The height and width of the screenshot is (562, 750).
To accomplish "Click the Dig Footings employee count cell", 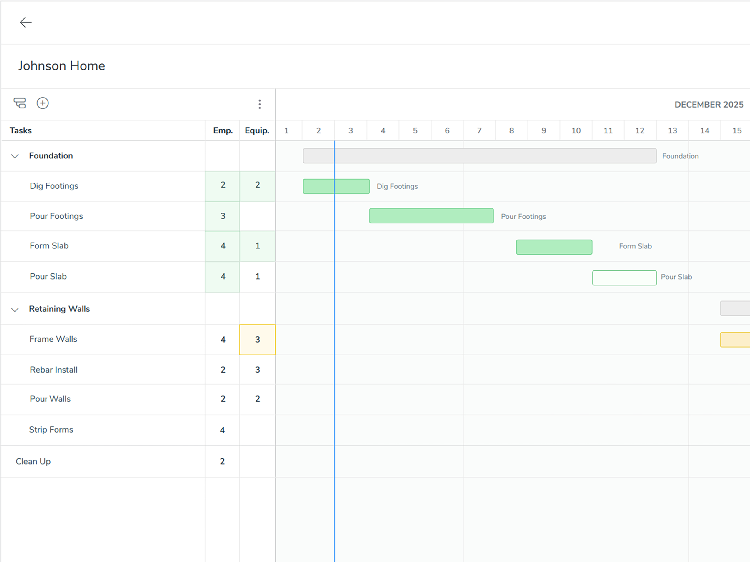I will (x=222, y=186).
